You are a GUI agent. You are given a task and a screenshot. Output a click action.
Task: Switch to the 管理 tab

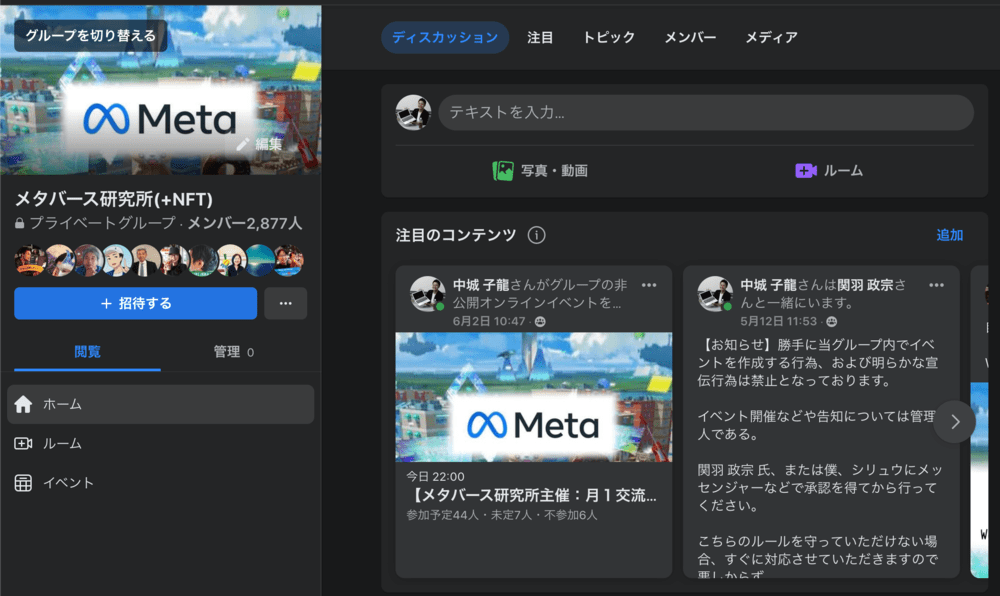(x=233, y=352)
